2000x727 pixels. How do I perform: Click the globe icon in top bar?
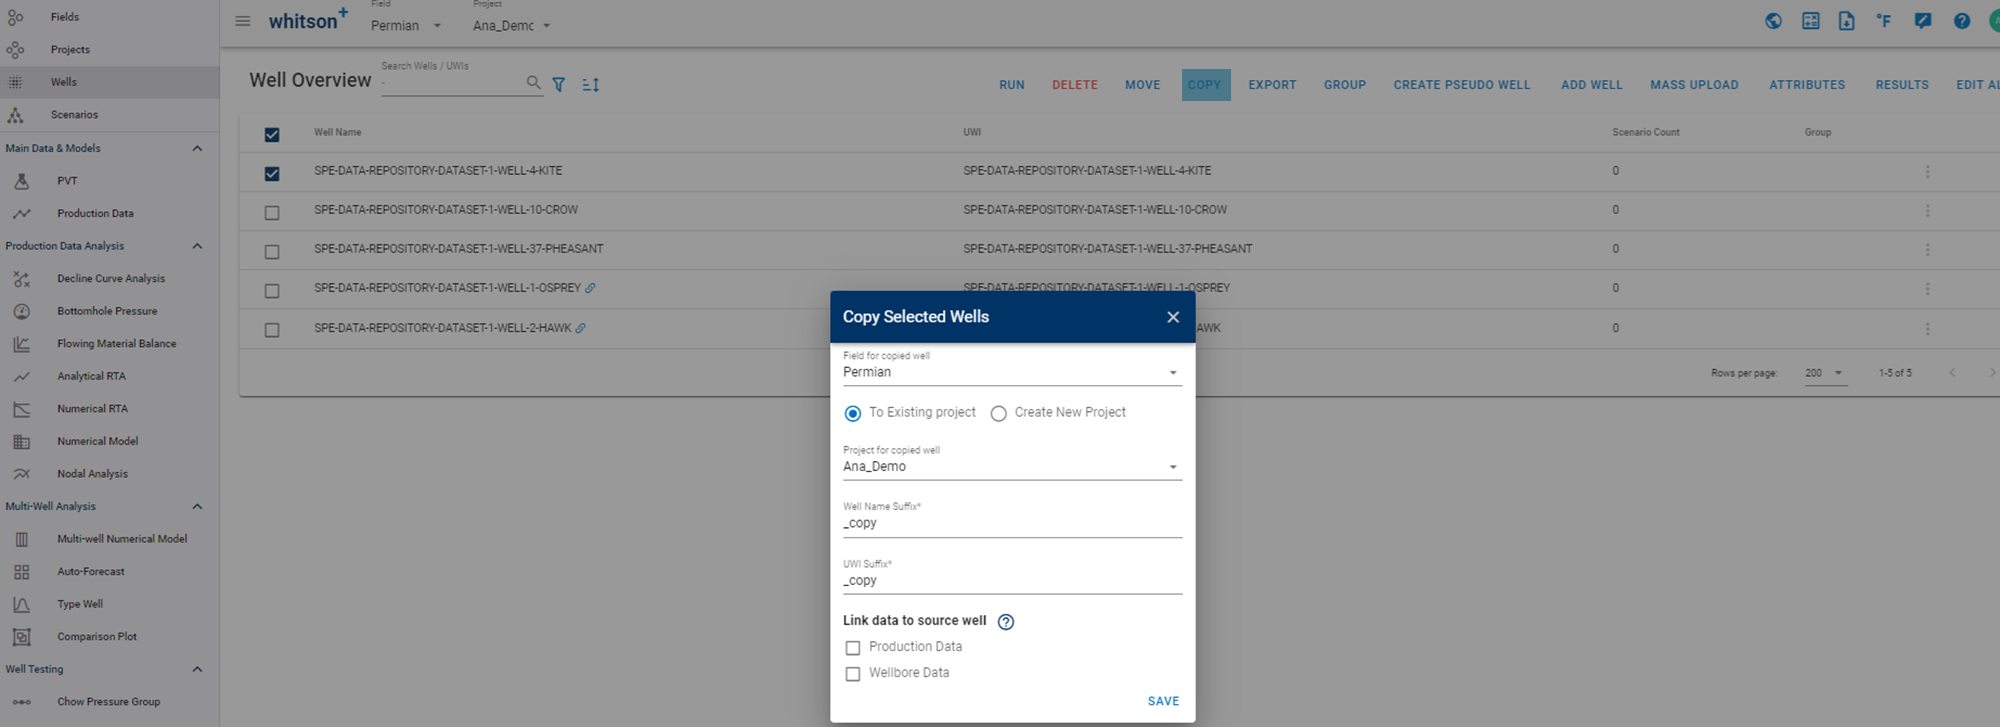pos(1773,21)
